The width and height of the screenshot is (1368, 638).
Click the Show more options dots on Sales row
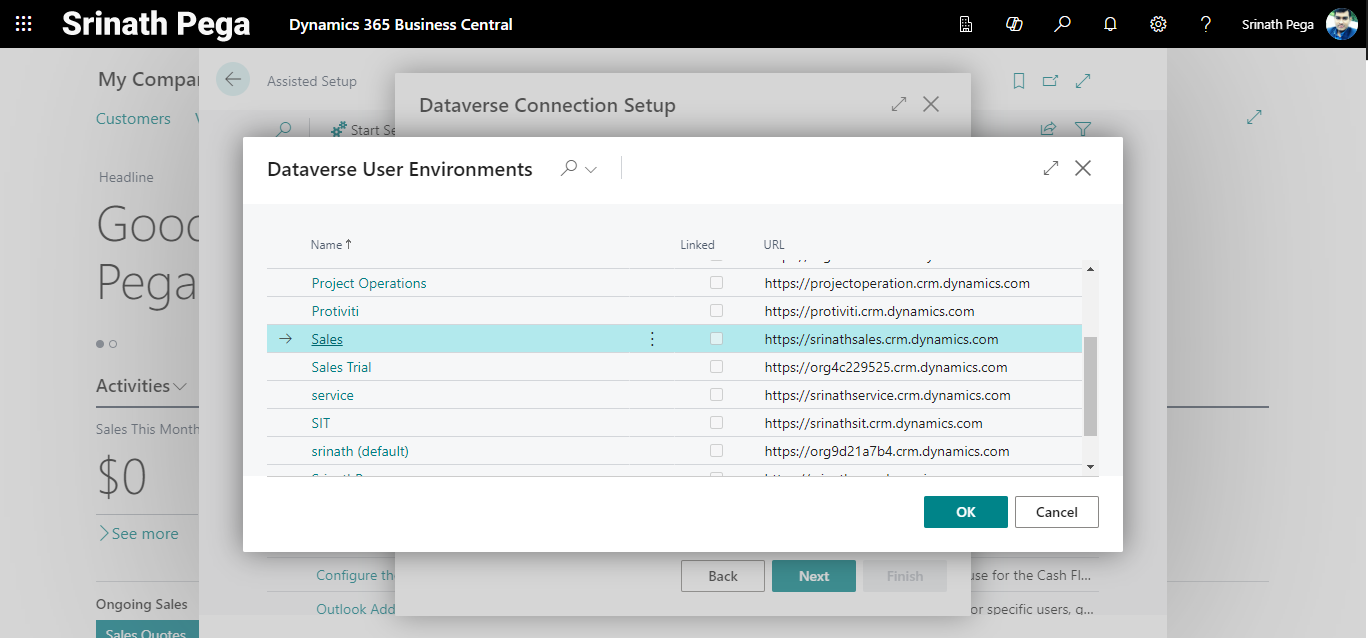[x=652, y=339]
